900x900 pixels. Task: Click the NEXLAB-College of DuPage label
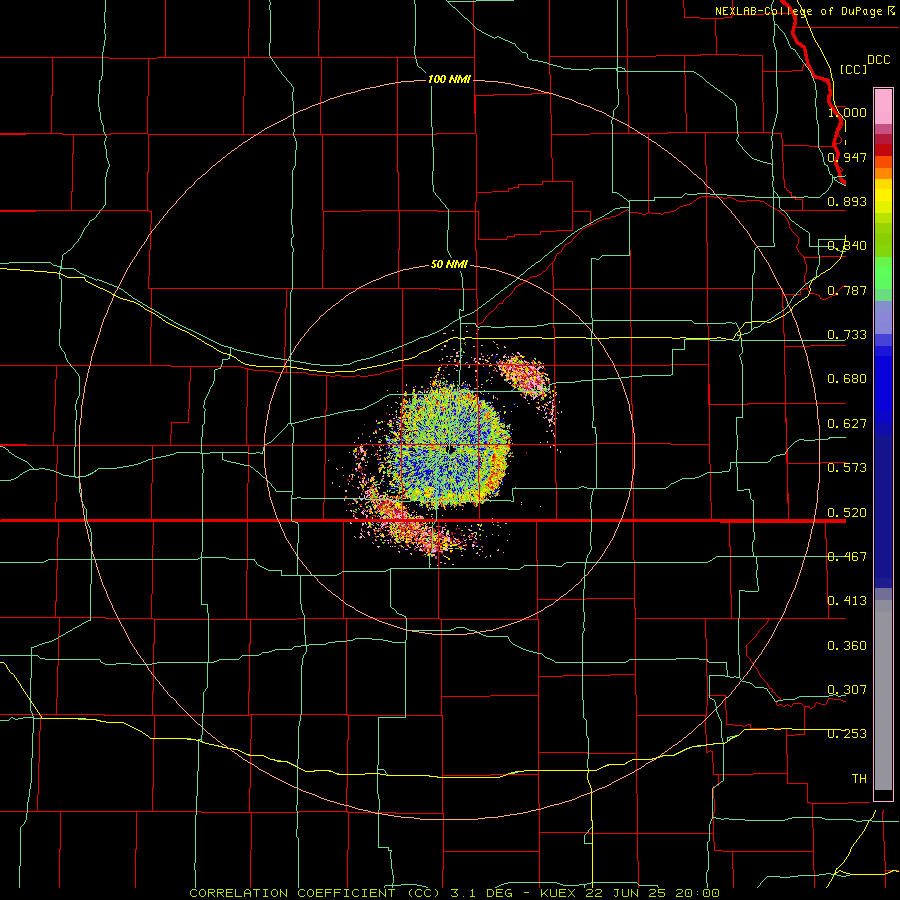798,11
